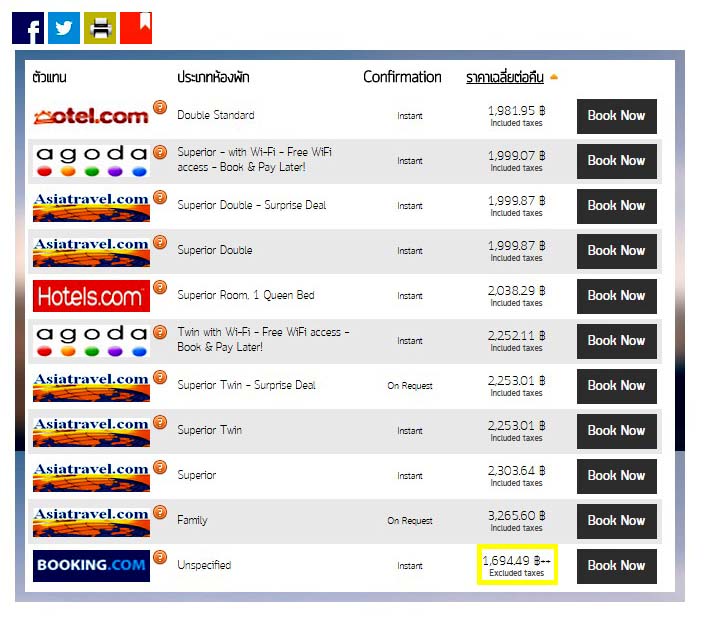
Task: Book Now for plain Superior Twin row
Action: click(616, 431)
